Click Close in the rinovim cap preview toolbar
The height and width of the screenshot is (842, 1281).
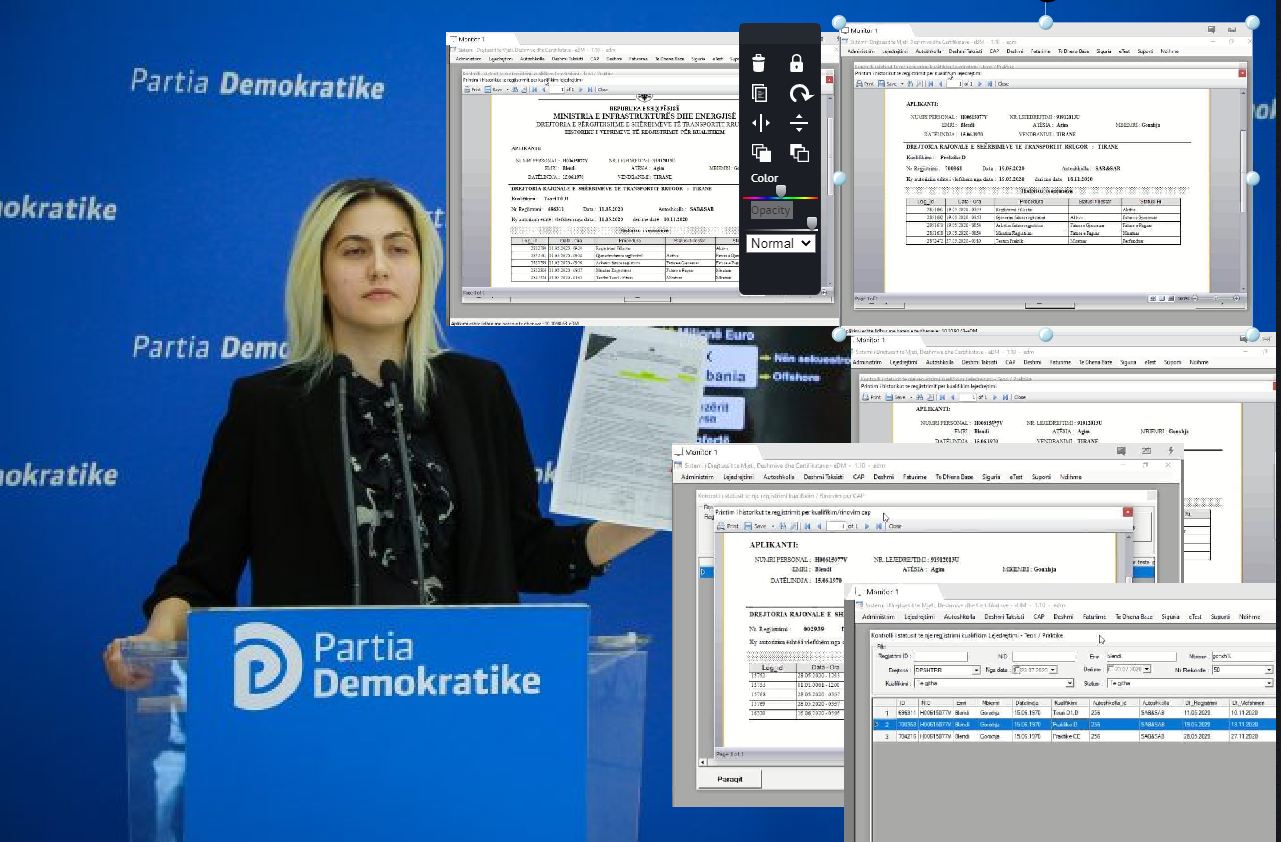pyautogui.click(x=895, y=526)
